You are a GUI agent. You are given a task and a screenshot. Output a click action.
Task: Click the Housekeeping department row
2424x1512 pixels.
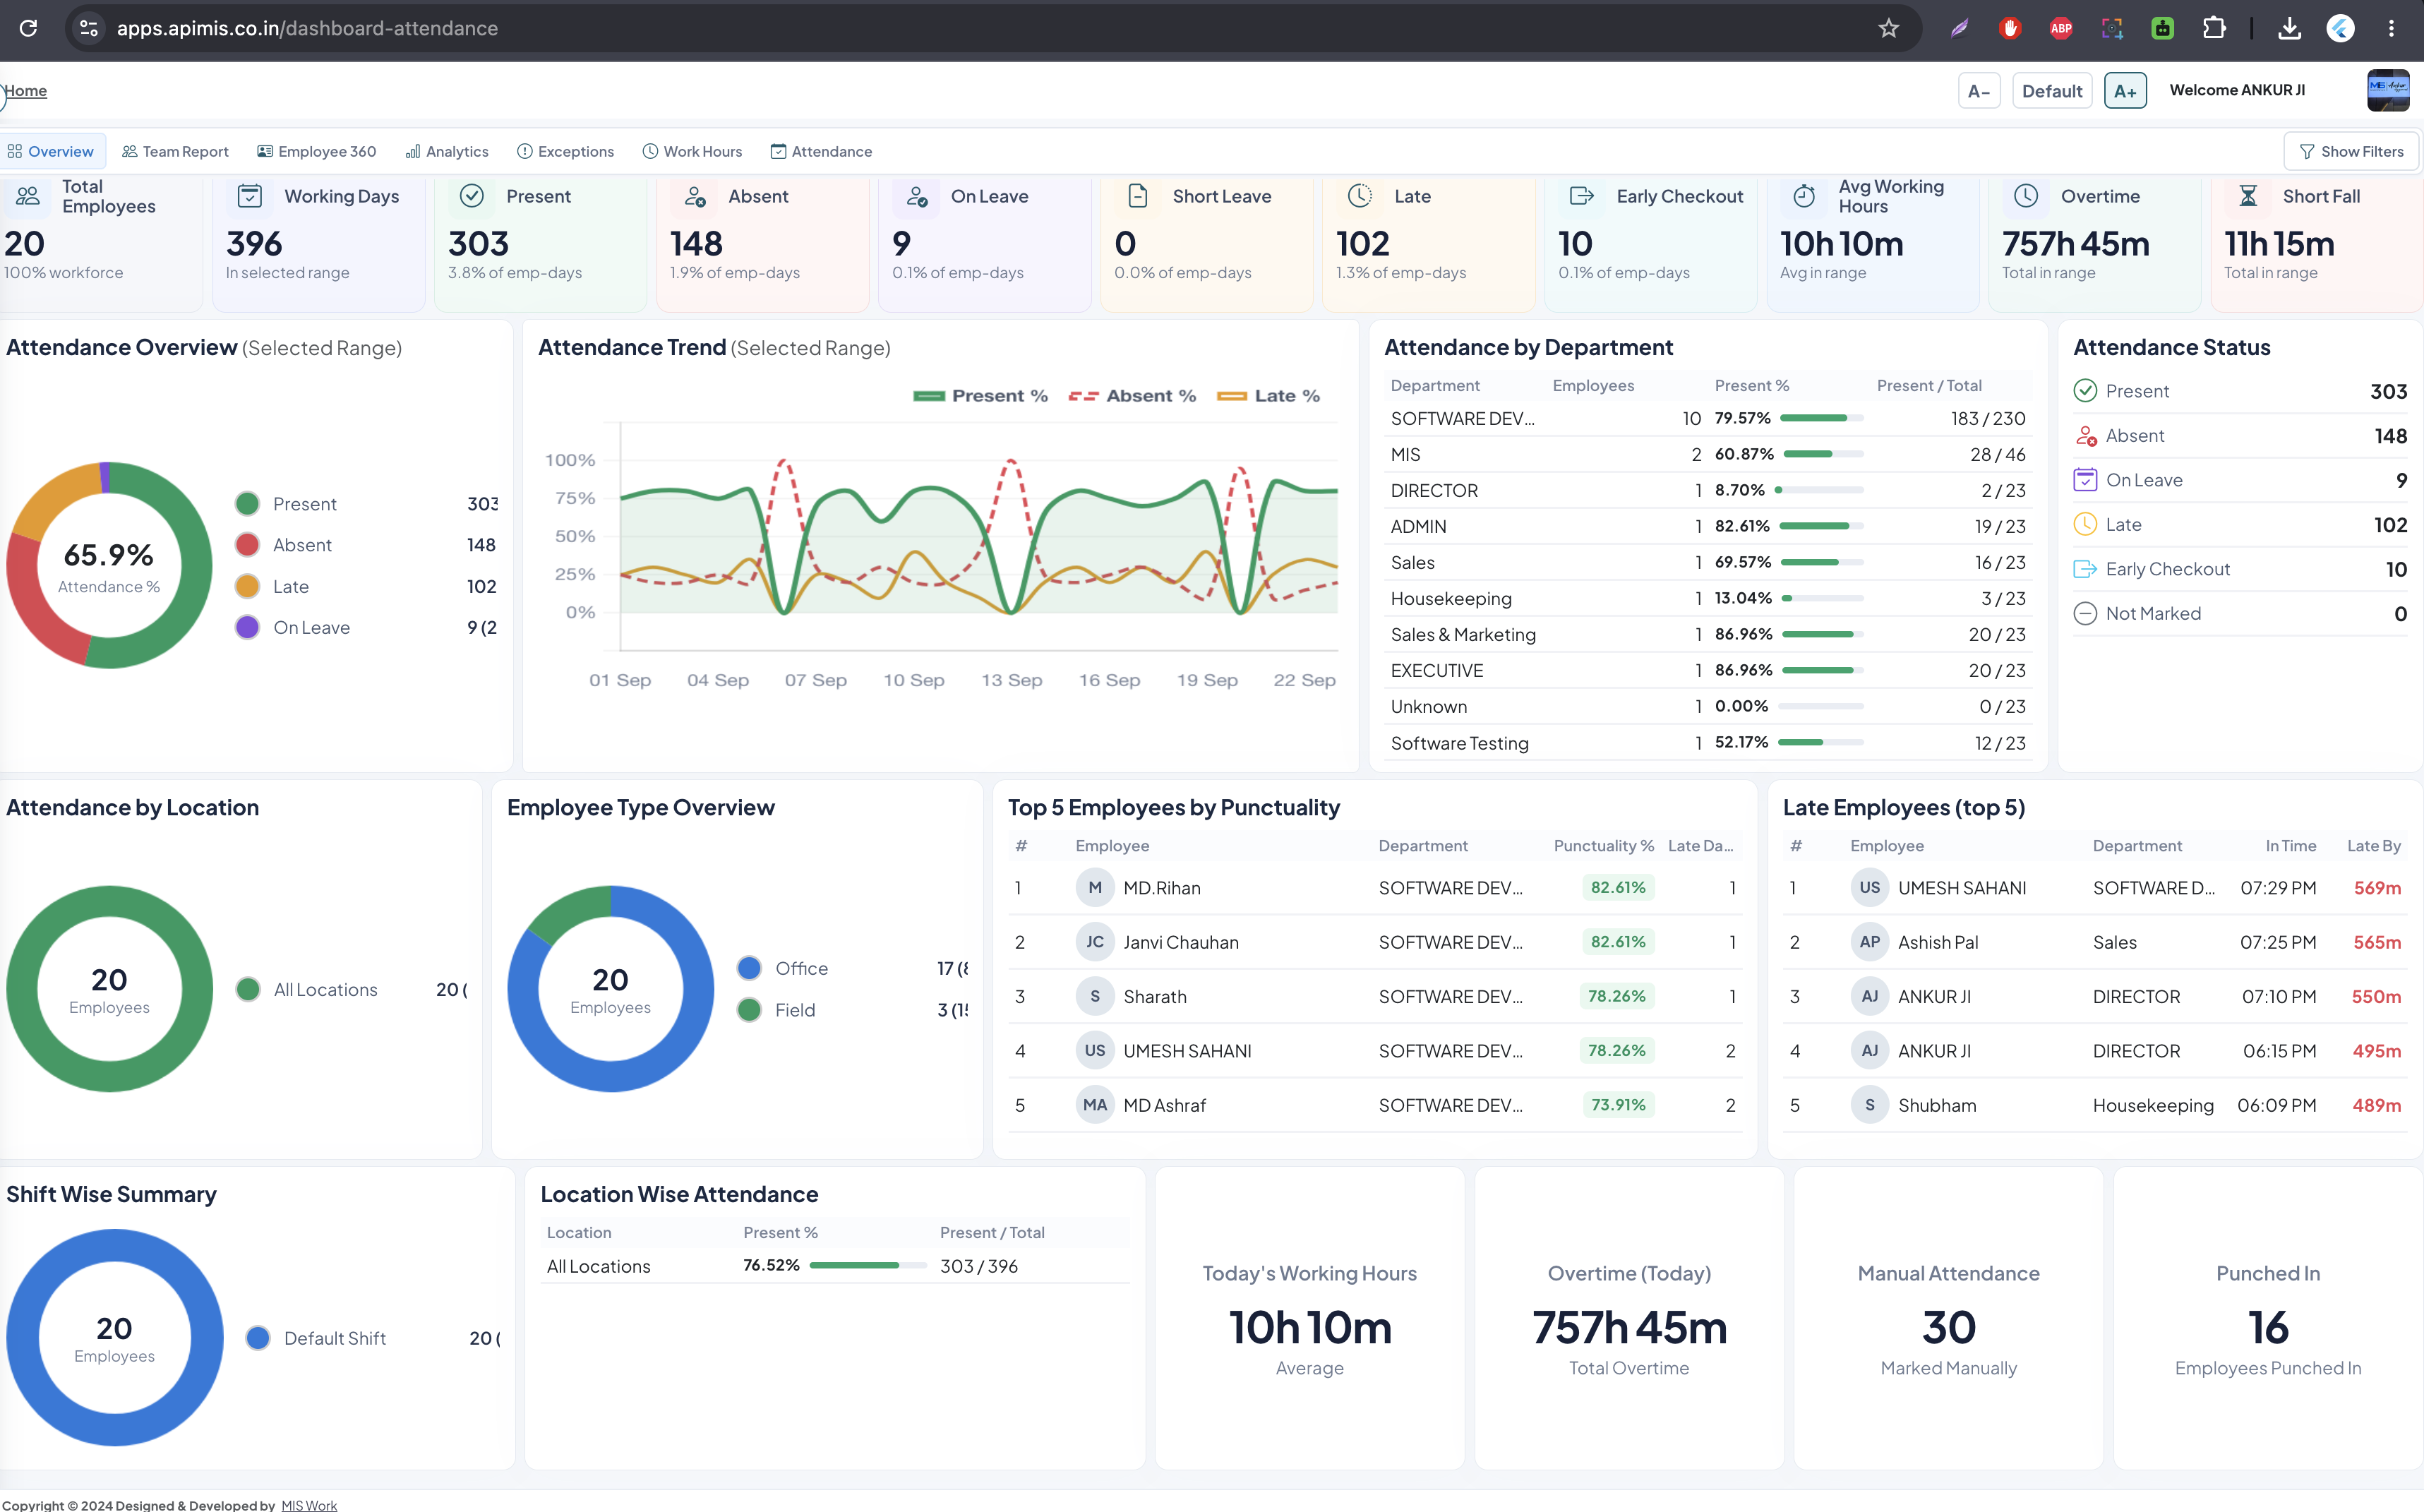[1708, 598]
